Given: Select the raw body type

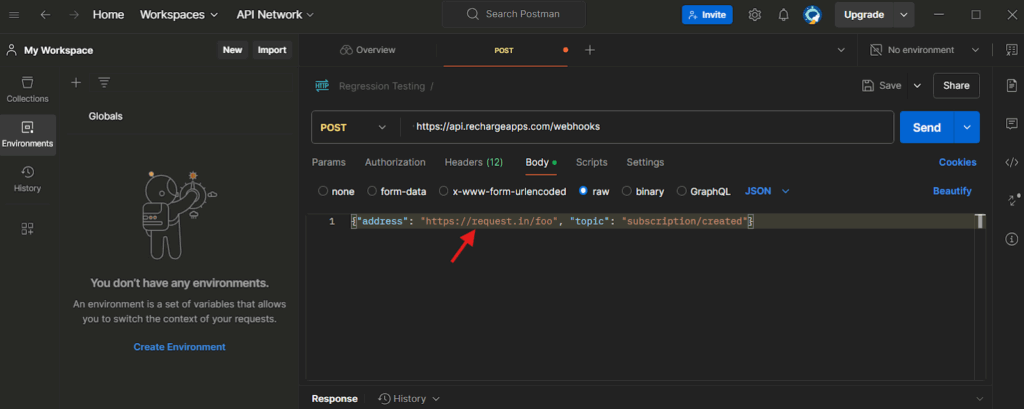Looking at the screenshot, I should [x=583, y=191].
